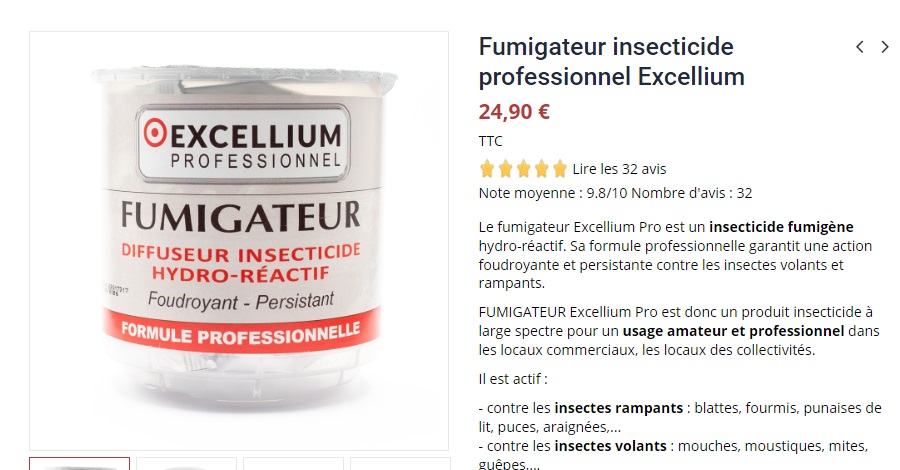Click the main fumigateur product image
900x470 pixels.
tap(239, 241)
